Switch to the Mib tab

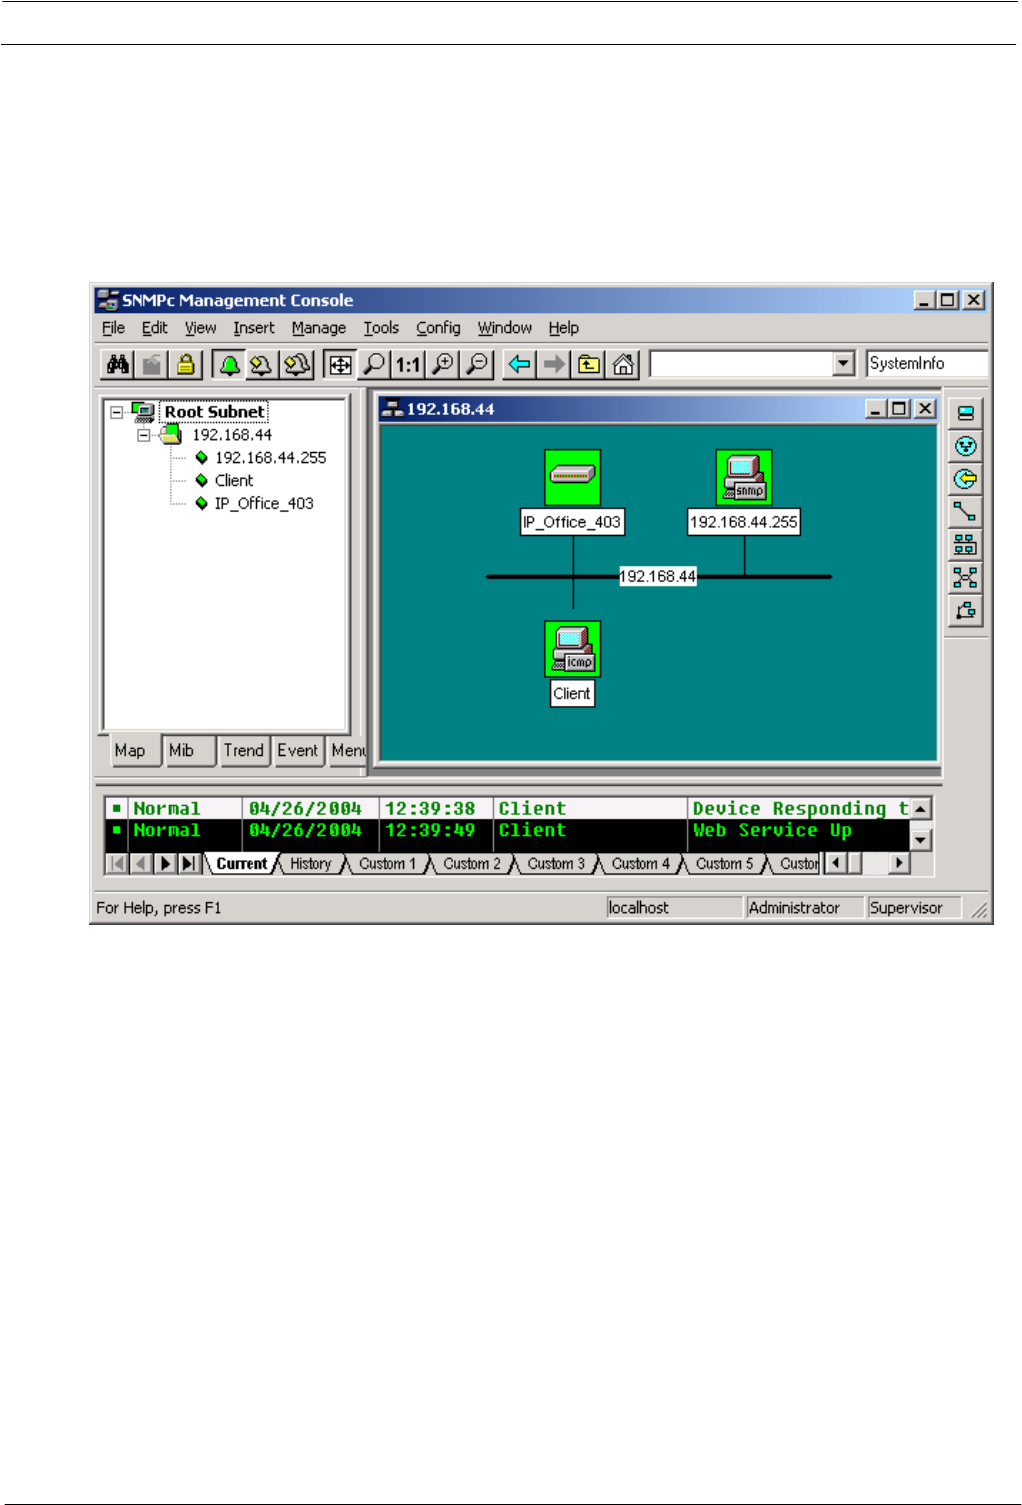[189, 751]
